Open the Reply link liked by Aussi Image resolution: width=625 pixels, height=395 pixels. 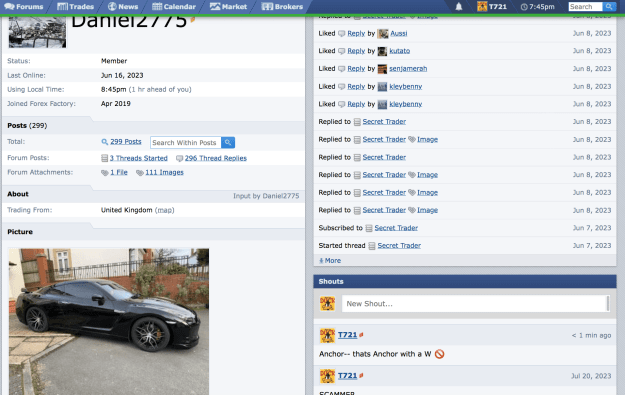(x=356, y=33)
